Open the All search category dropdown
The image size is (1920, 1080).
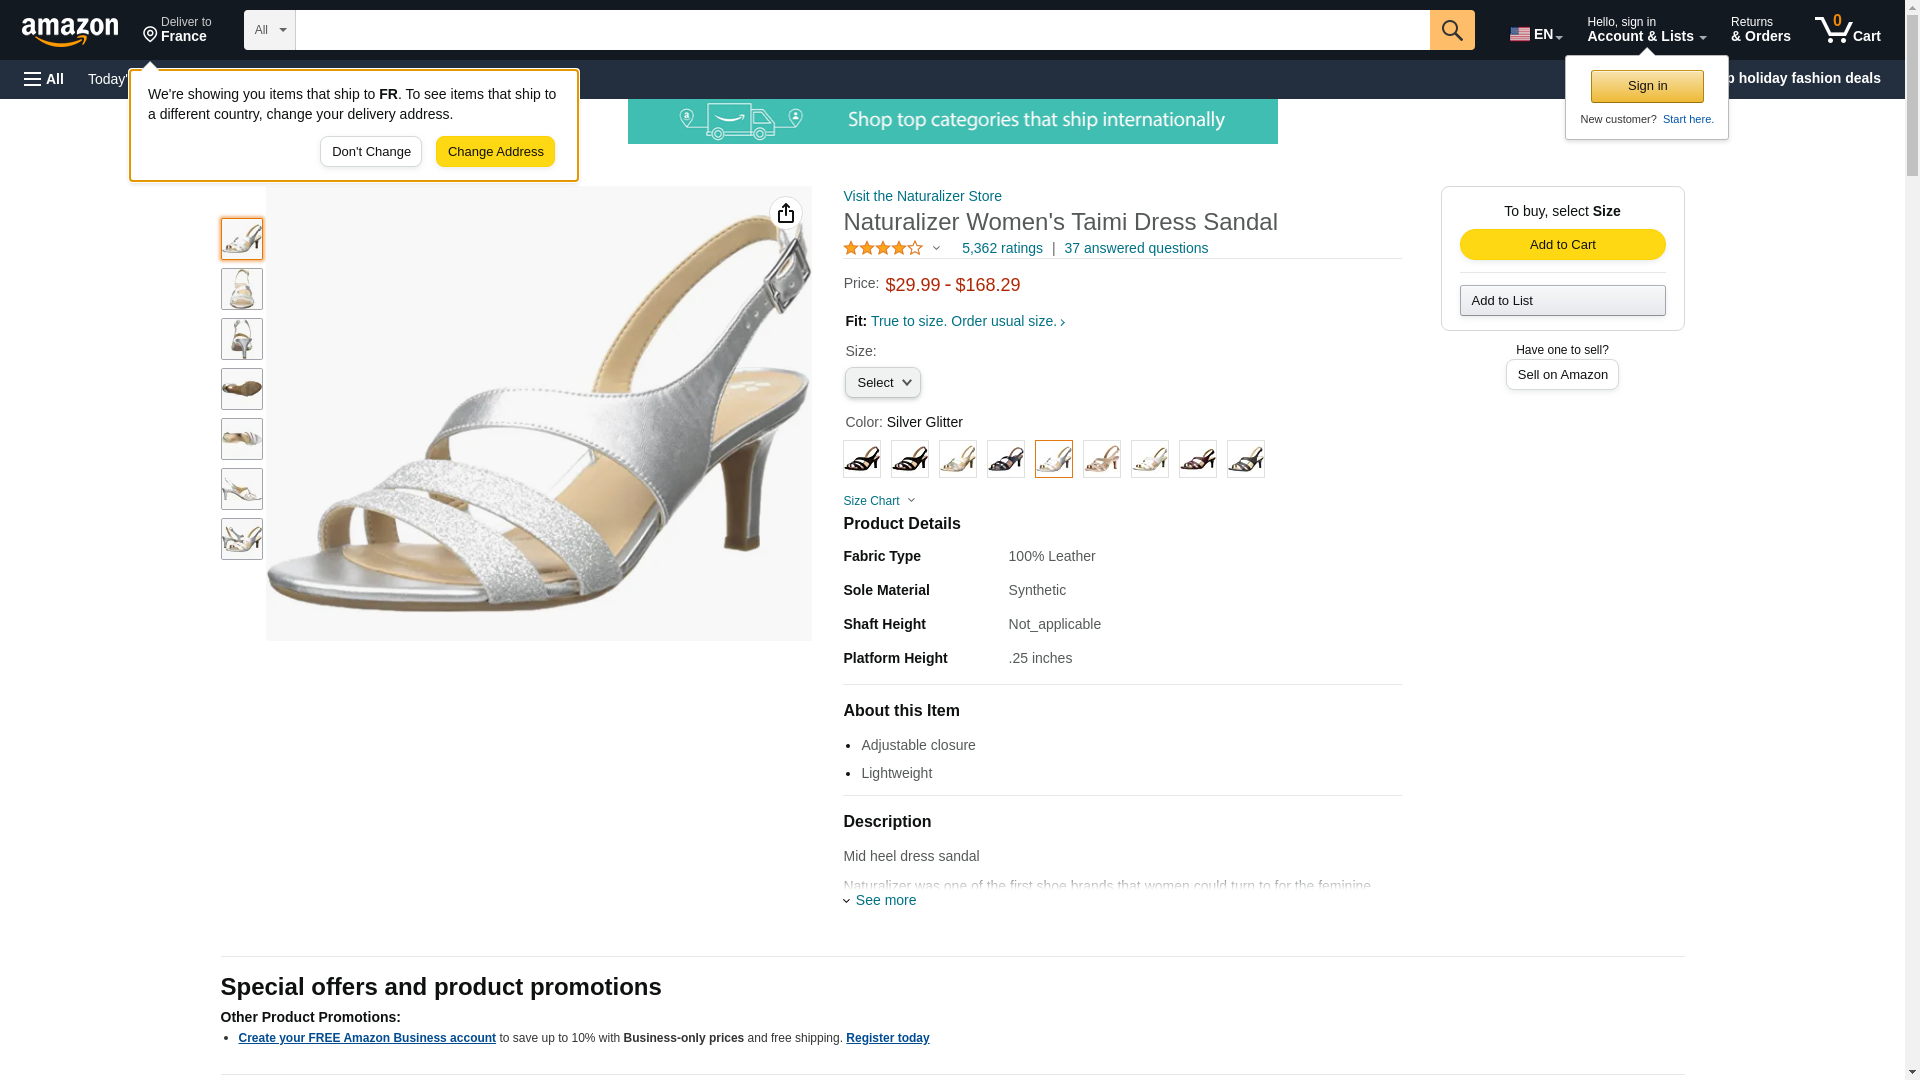pyautogui.click(x=269, y=30)
